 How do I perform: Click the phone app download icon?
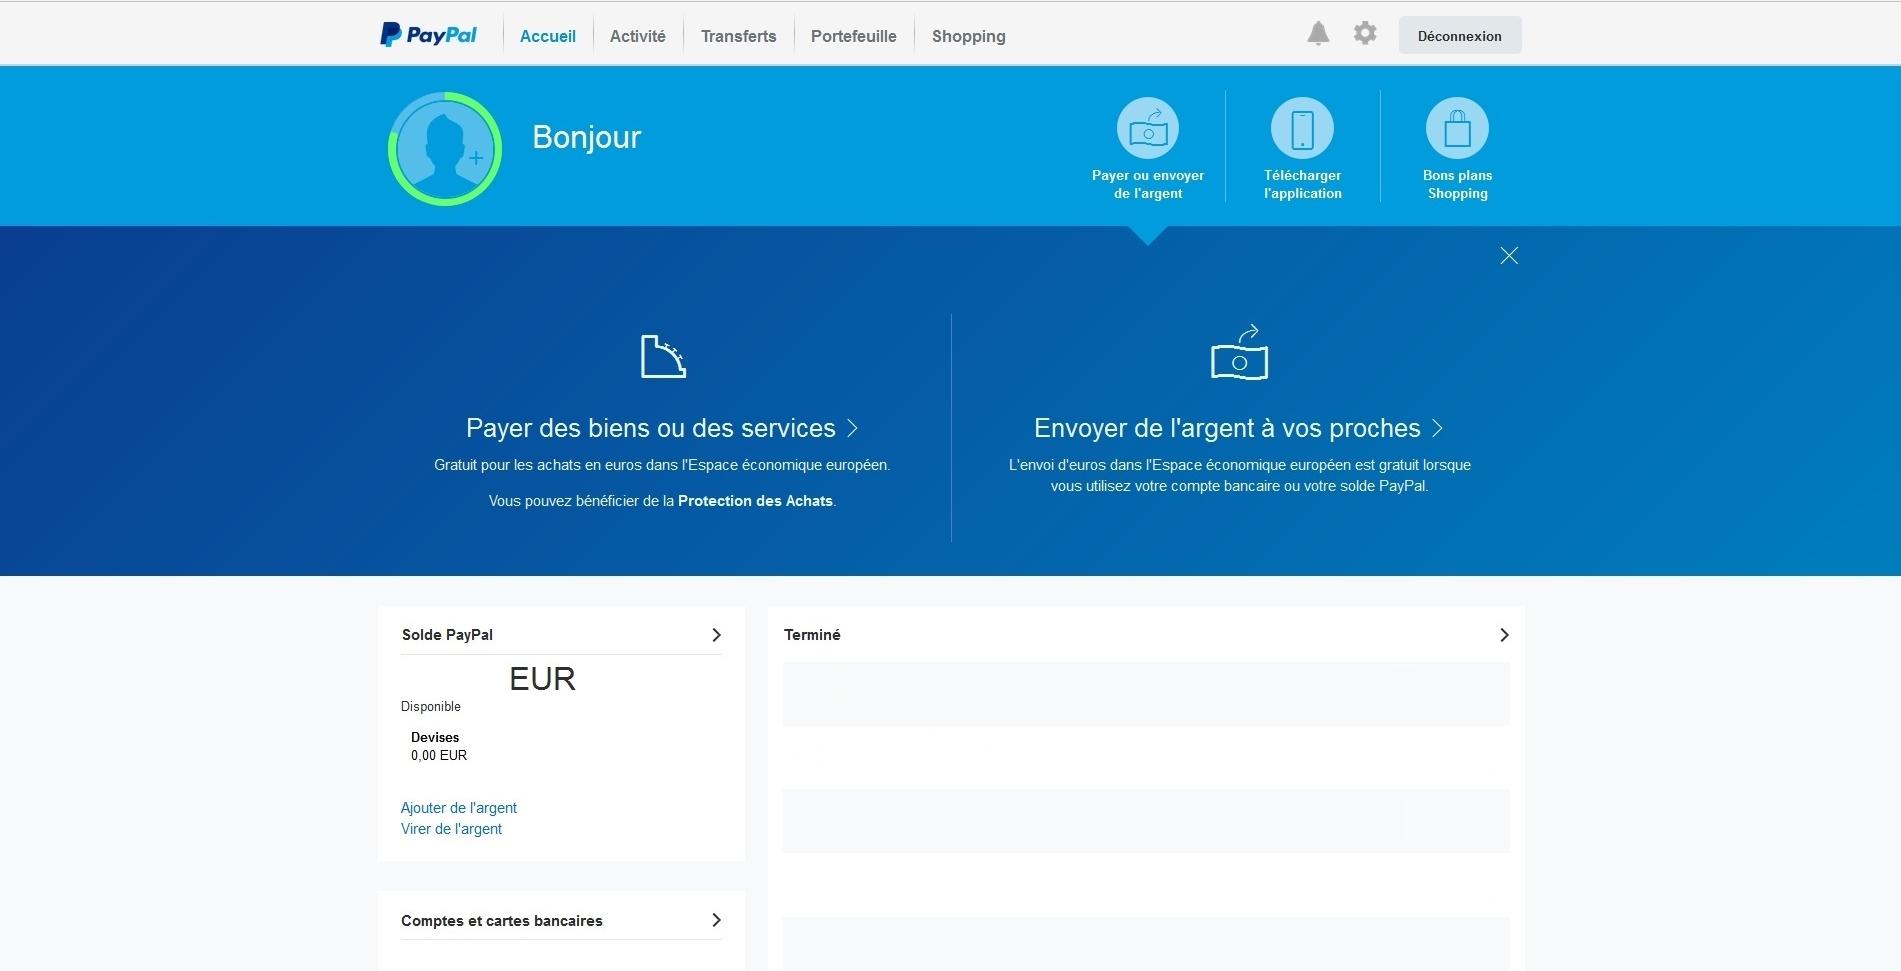click(x=1302, y=128)
